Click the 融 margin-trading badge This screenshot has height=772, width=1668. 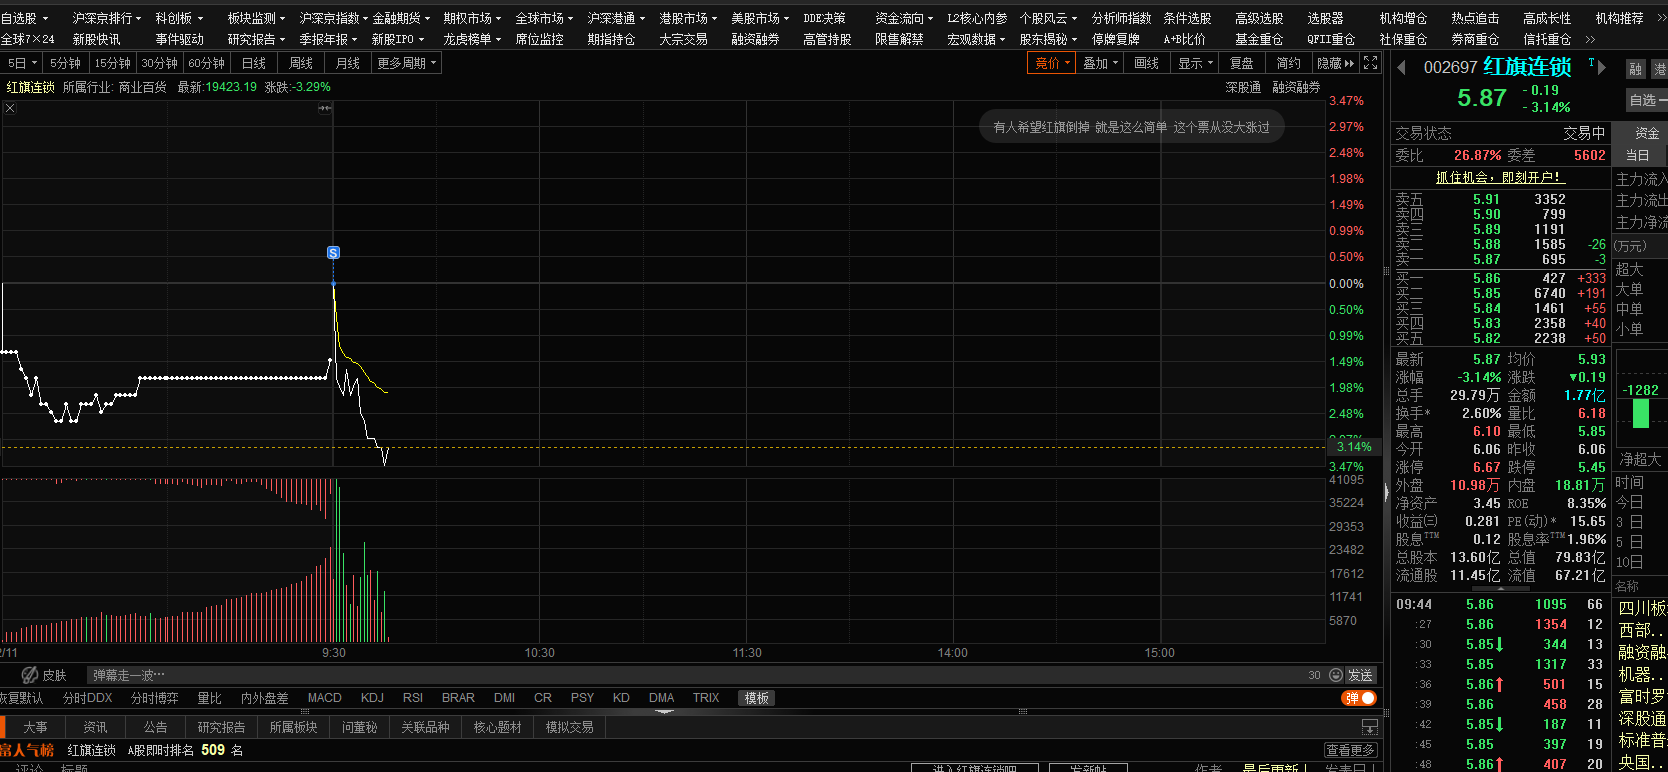click(x=1636, y=69)
